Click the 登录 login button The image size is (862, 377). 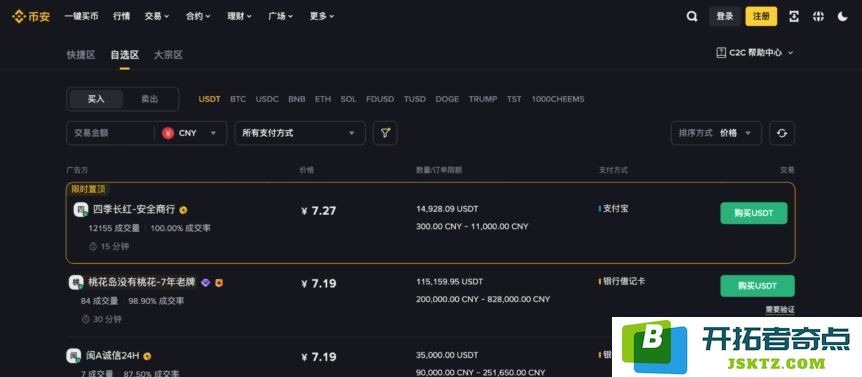(x=725, y=16)
